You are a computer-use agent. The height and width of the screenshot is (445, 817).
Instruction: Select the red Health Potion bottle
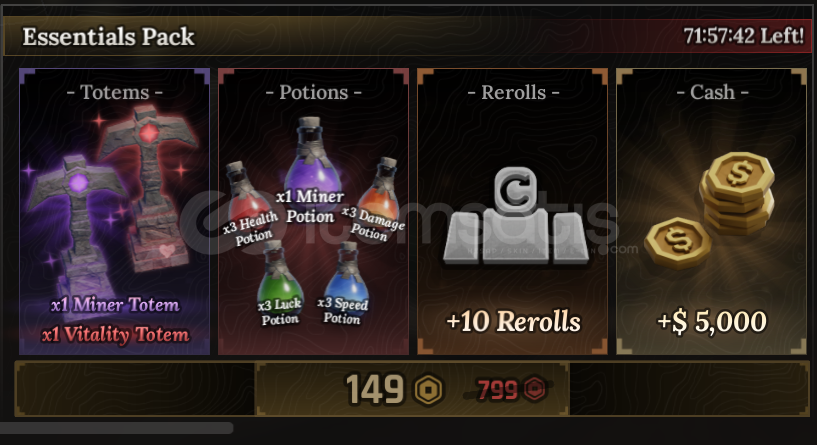(x=245, y=194)
